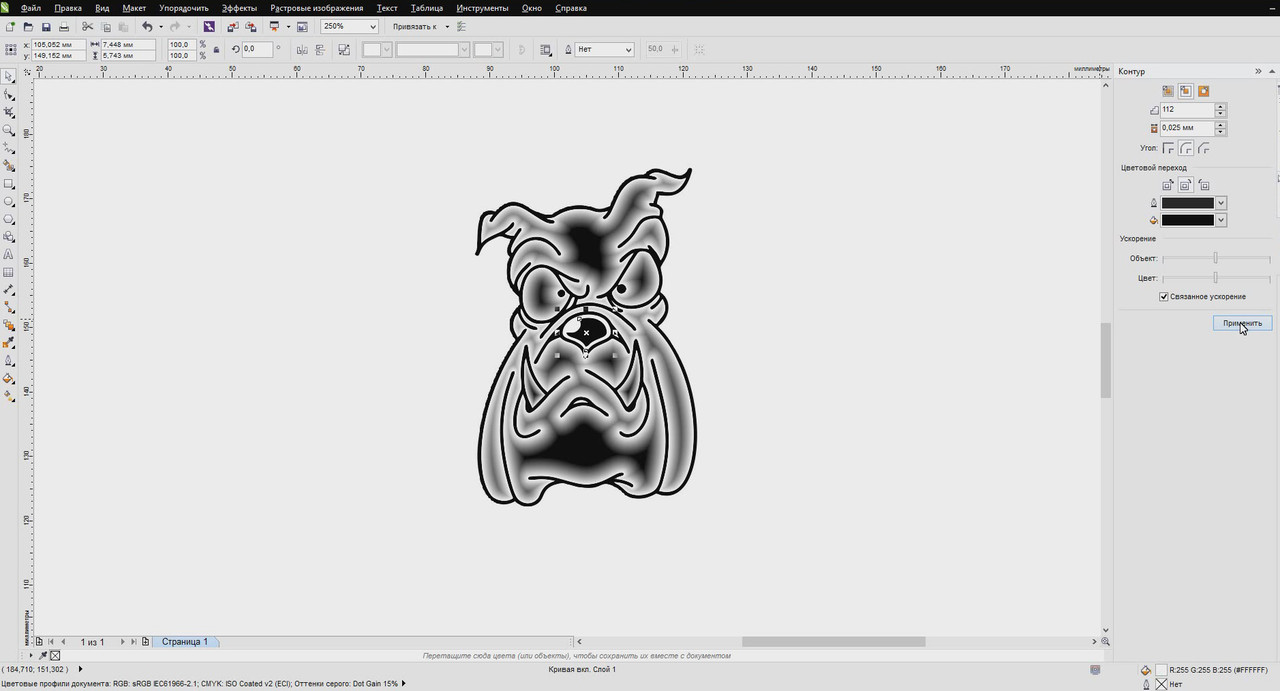This screenshot has width=1280, height=691.
Task: Switch to the Страница 1 tab
Action: 185,642
